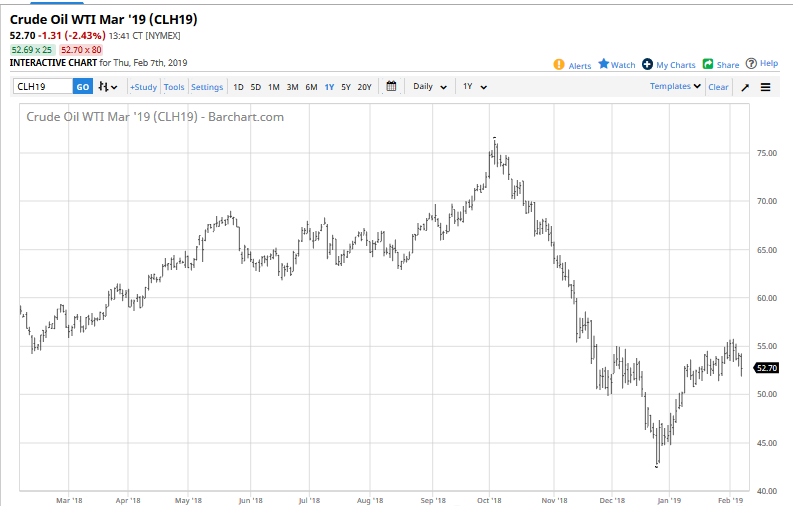
Task: Select the 6M time range
Action: pyautogui.click(x=311, y=87)
